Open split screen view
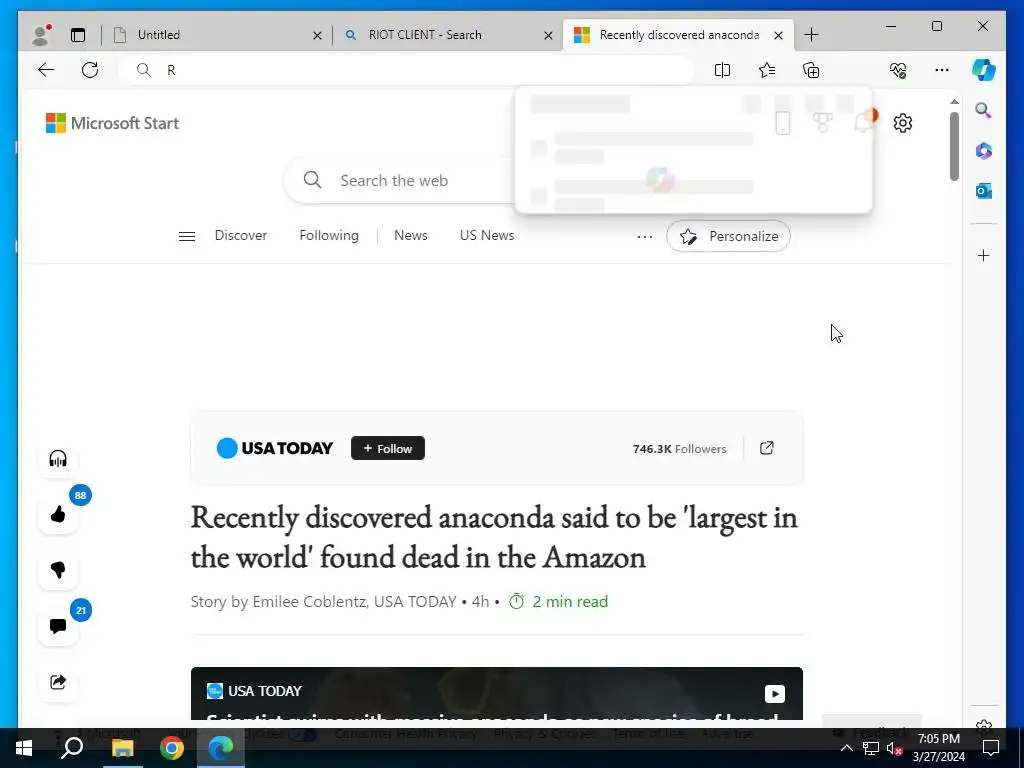 [x=722, y=70]
